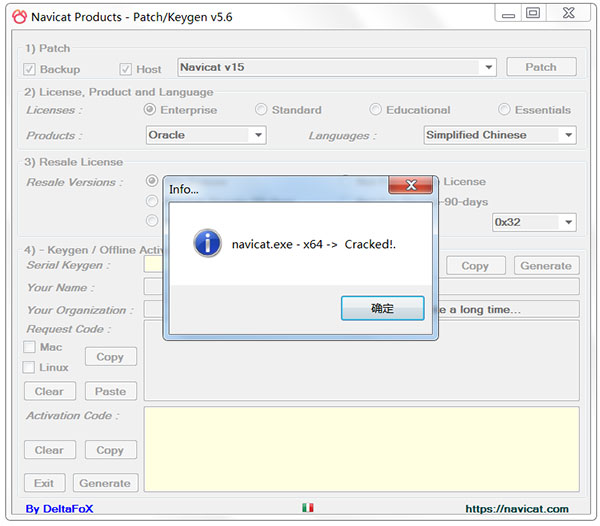Select the Essentials license radio button
This screenshot has height=526, width=600.
(x=504, y=110)
